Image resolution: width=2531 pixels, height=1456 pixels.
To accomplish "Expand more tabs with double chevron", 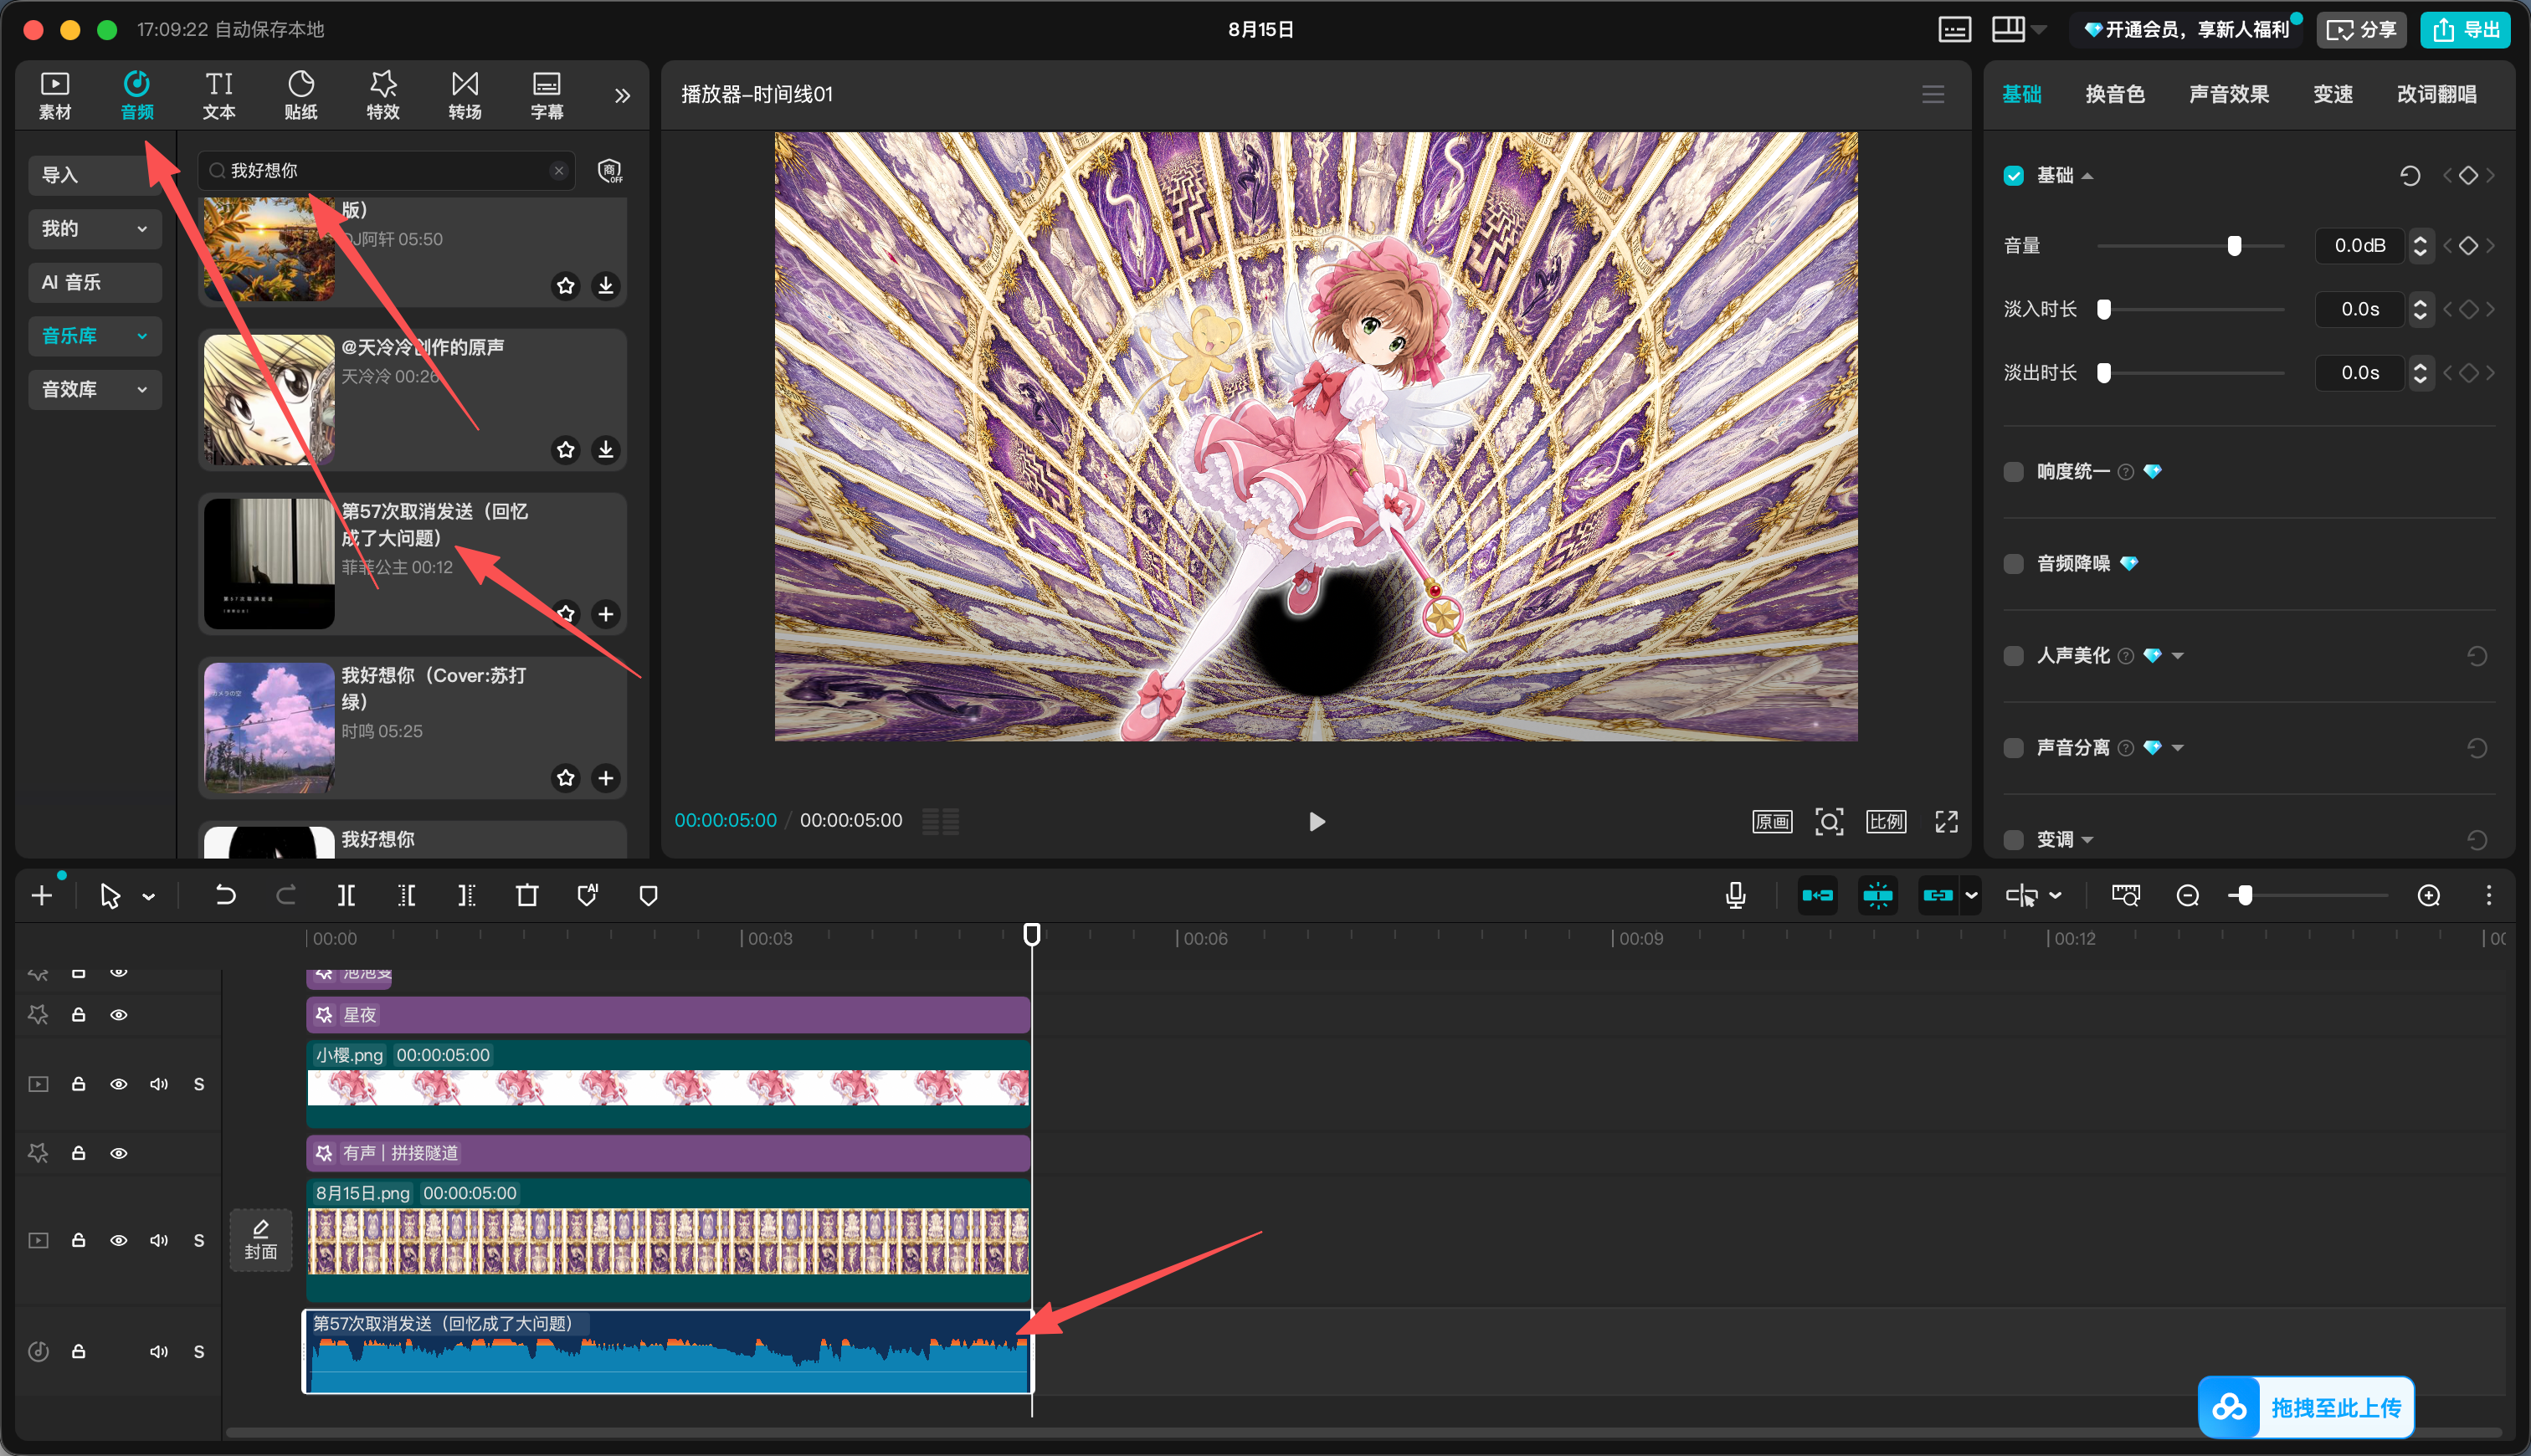I will click(622, 95).
